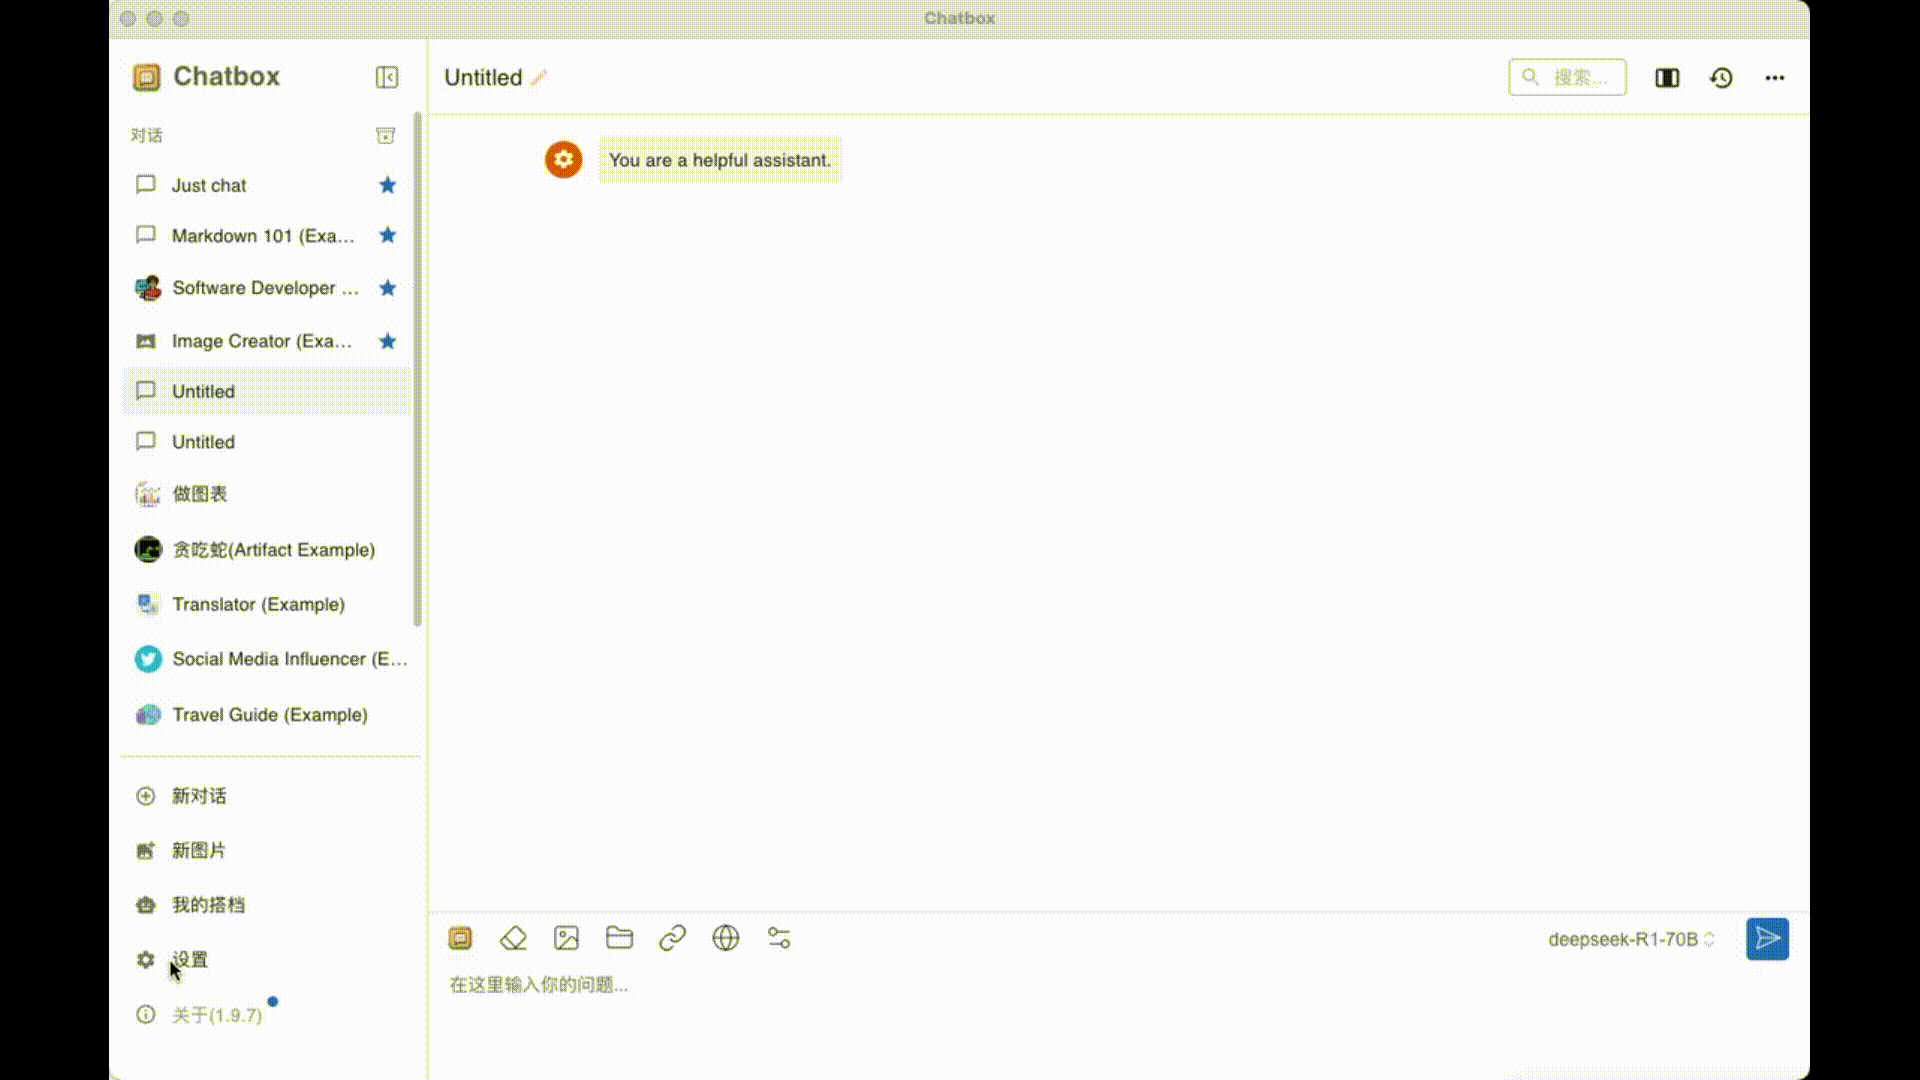The width and height of the screenshot is (1920, 1080).
Task: Click the message input field
Action: tap(1118, 985)
